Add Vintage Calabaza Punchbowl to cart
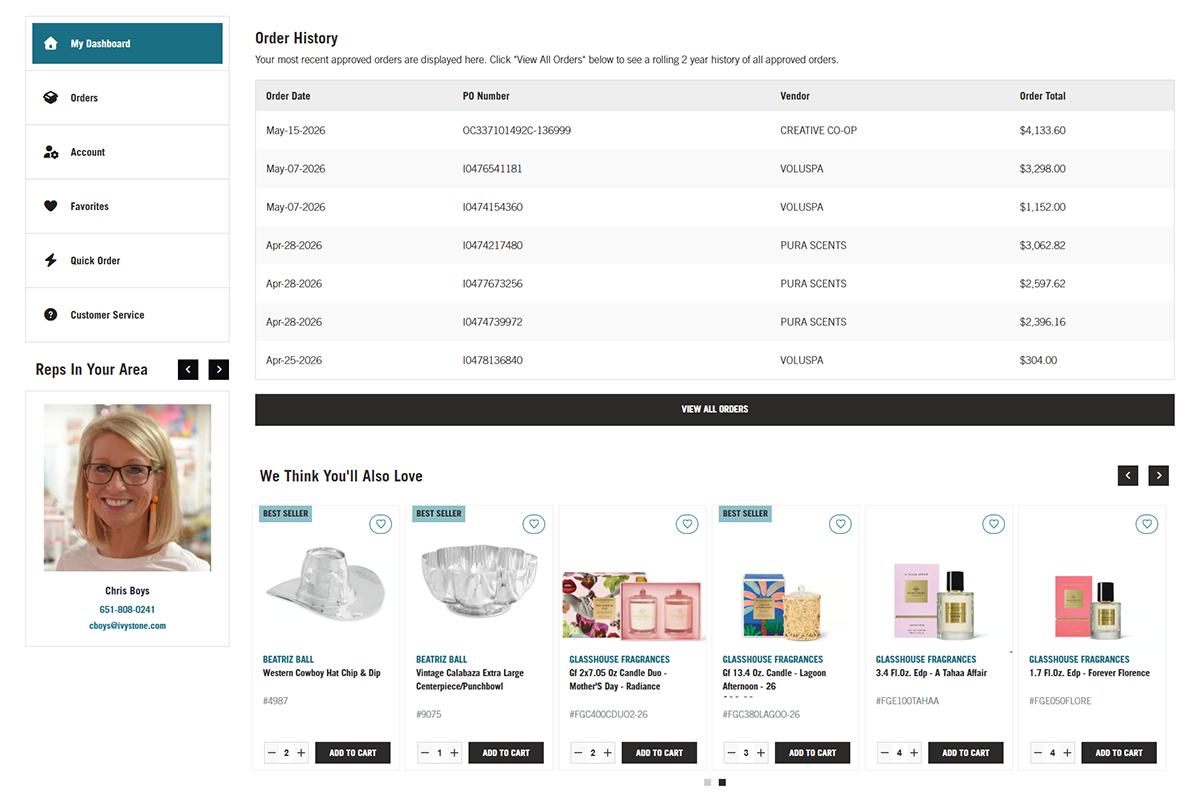 tap(506, 753)
